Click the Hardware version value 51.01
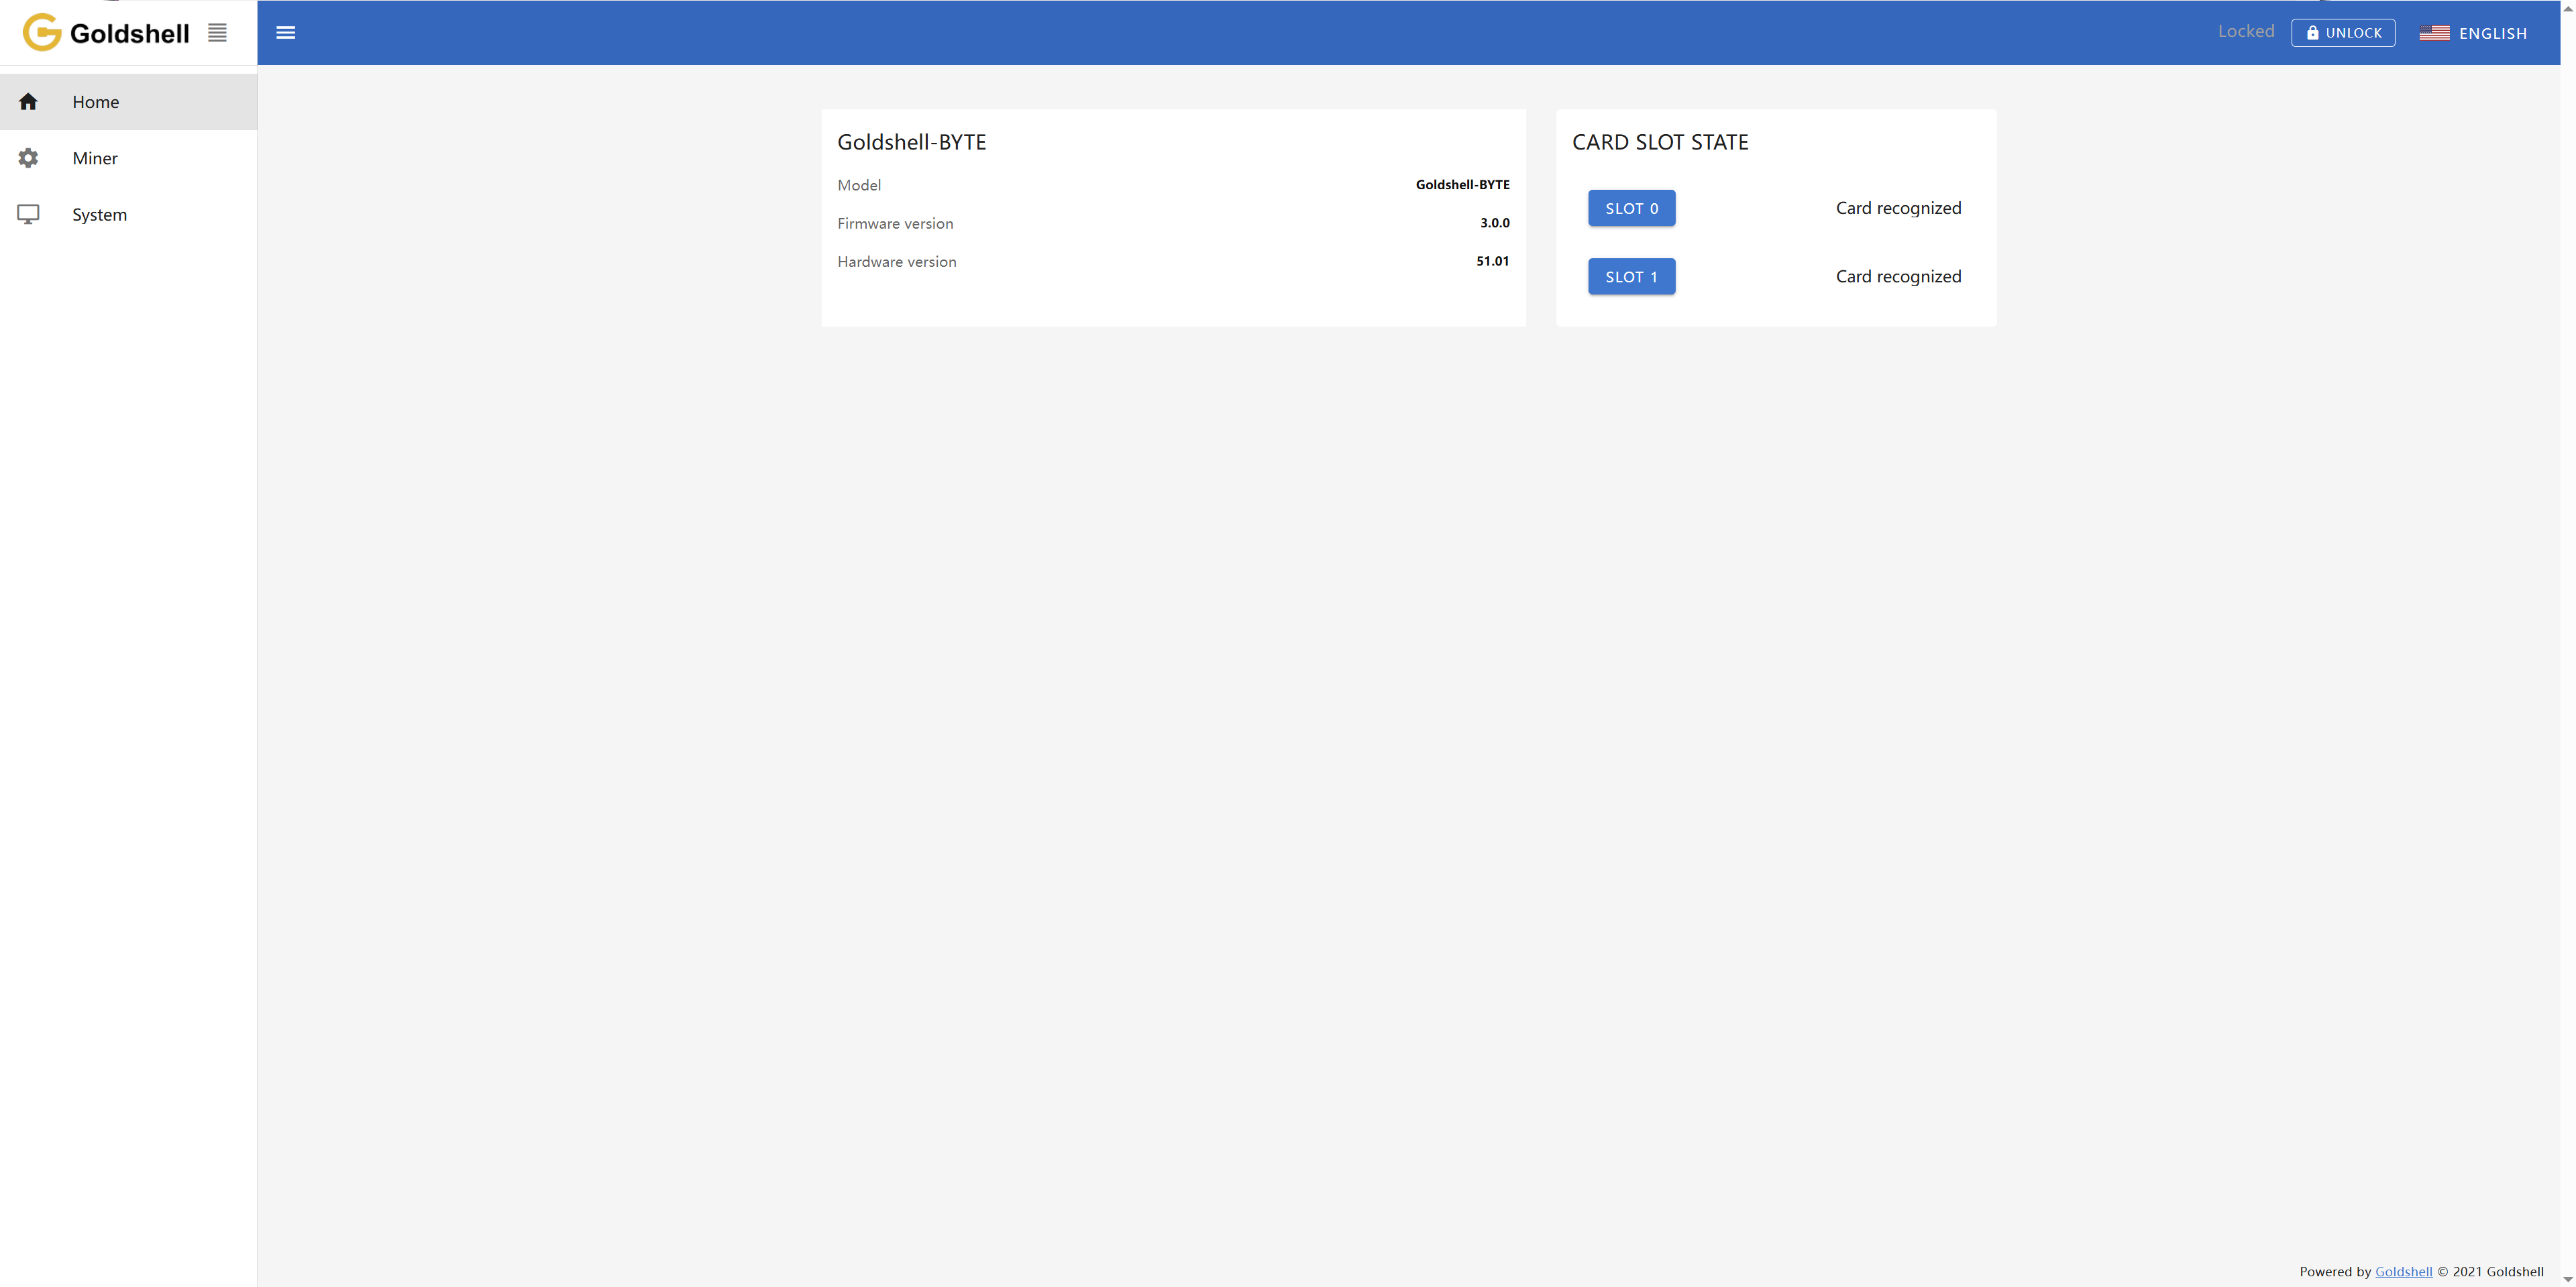This screenshot has width=2576, height=1287. pos(1492,261)
